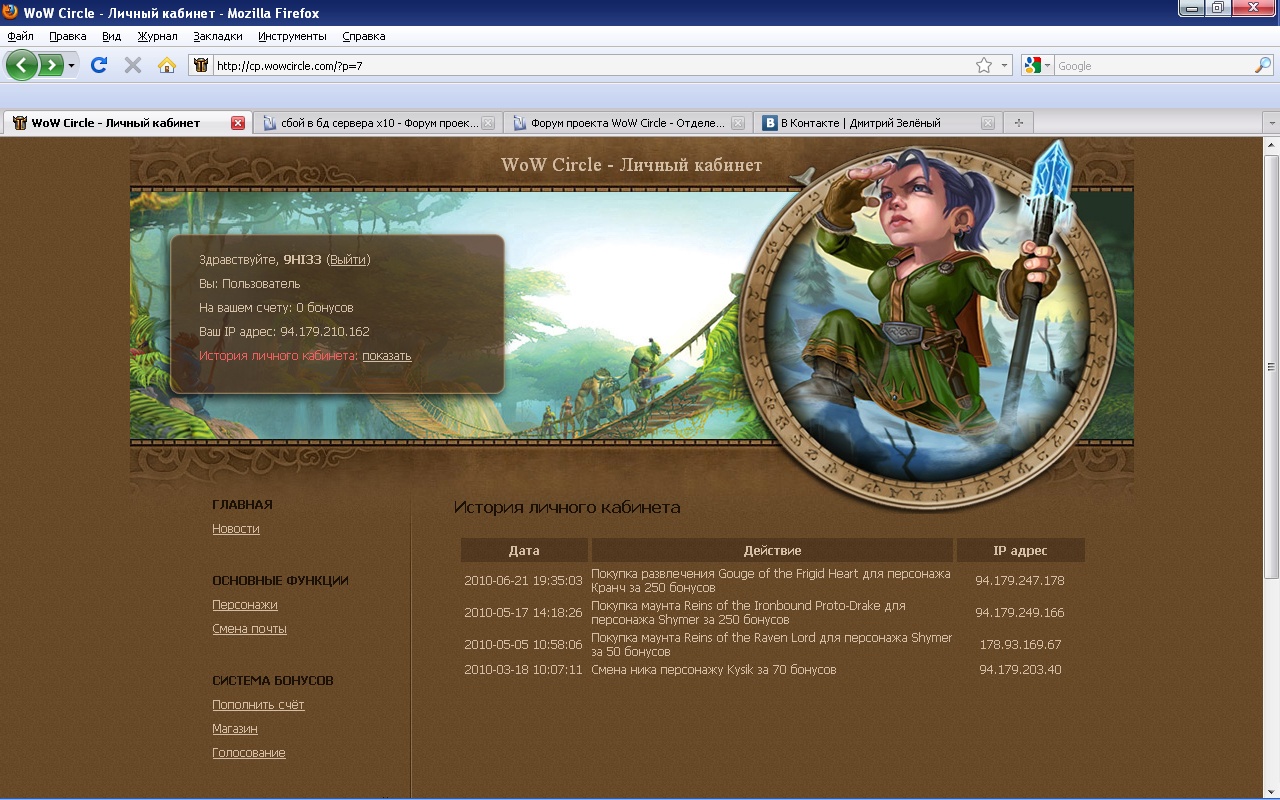The width and height of the screenshot is (1280, 800).
Task: Switch to the сбой в бд сервера x10 tab
Action: tap(376, 123)
